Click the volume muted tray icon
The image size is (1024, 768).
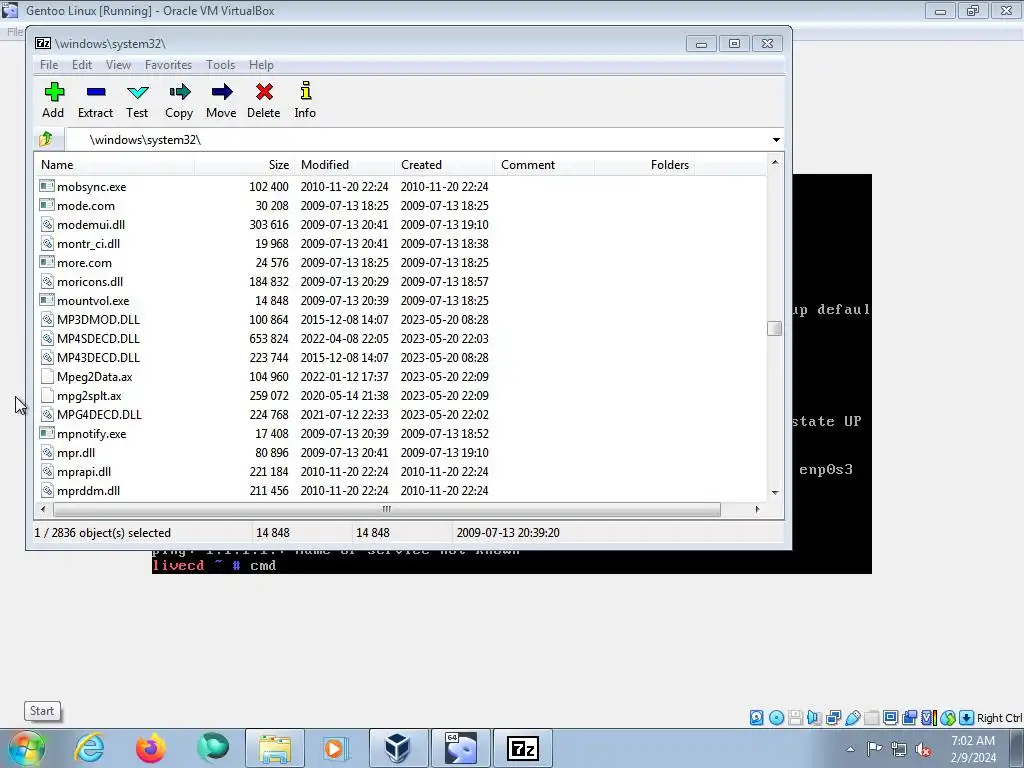(x=923, y=750)
